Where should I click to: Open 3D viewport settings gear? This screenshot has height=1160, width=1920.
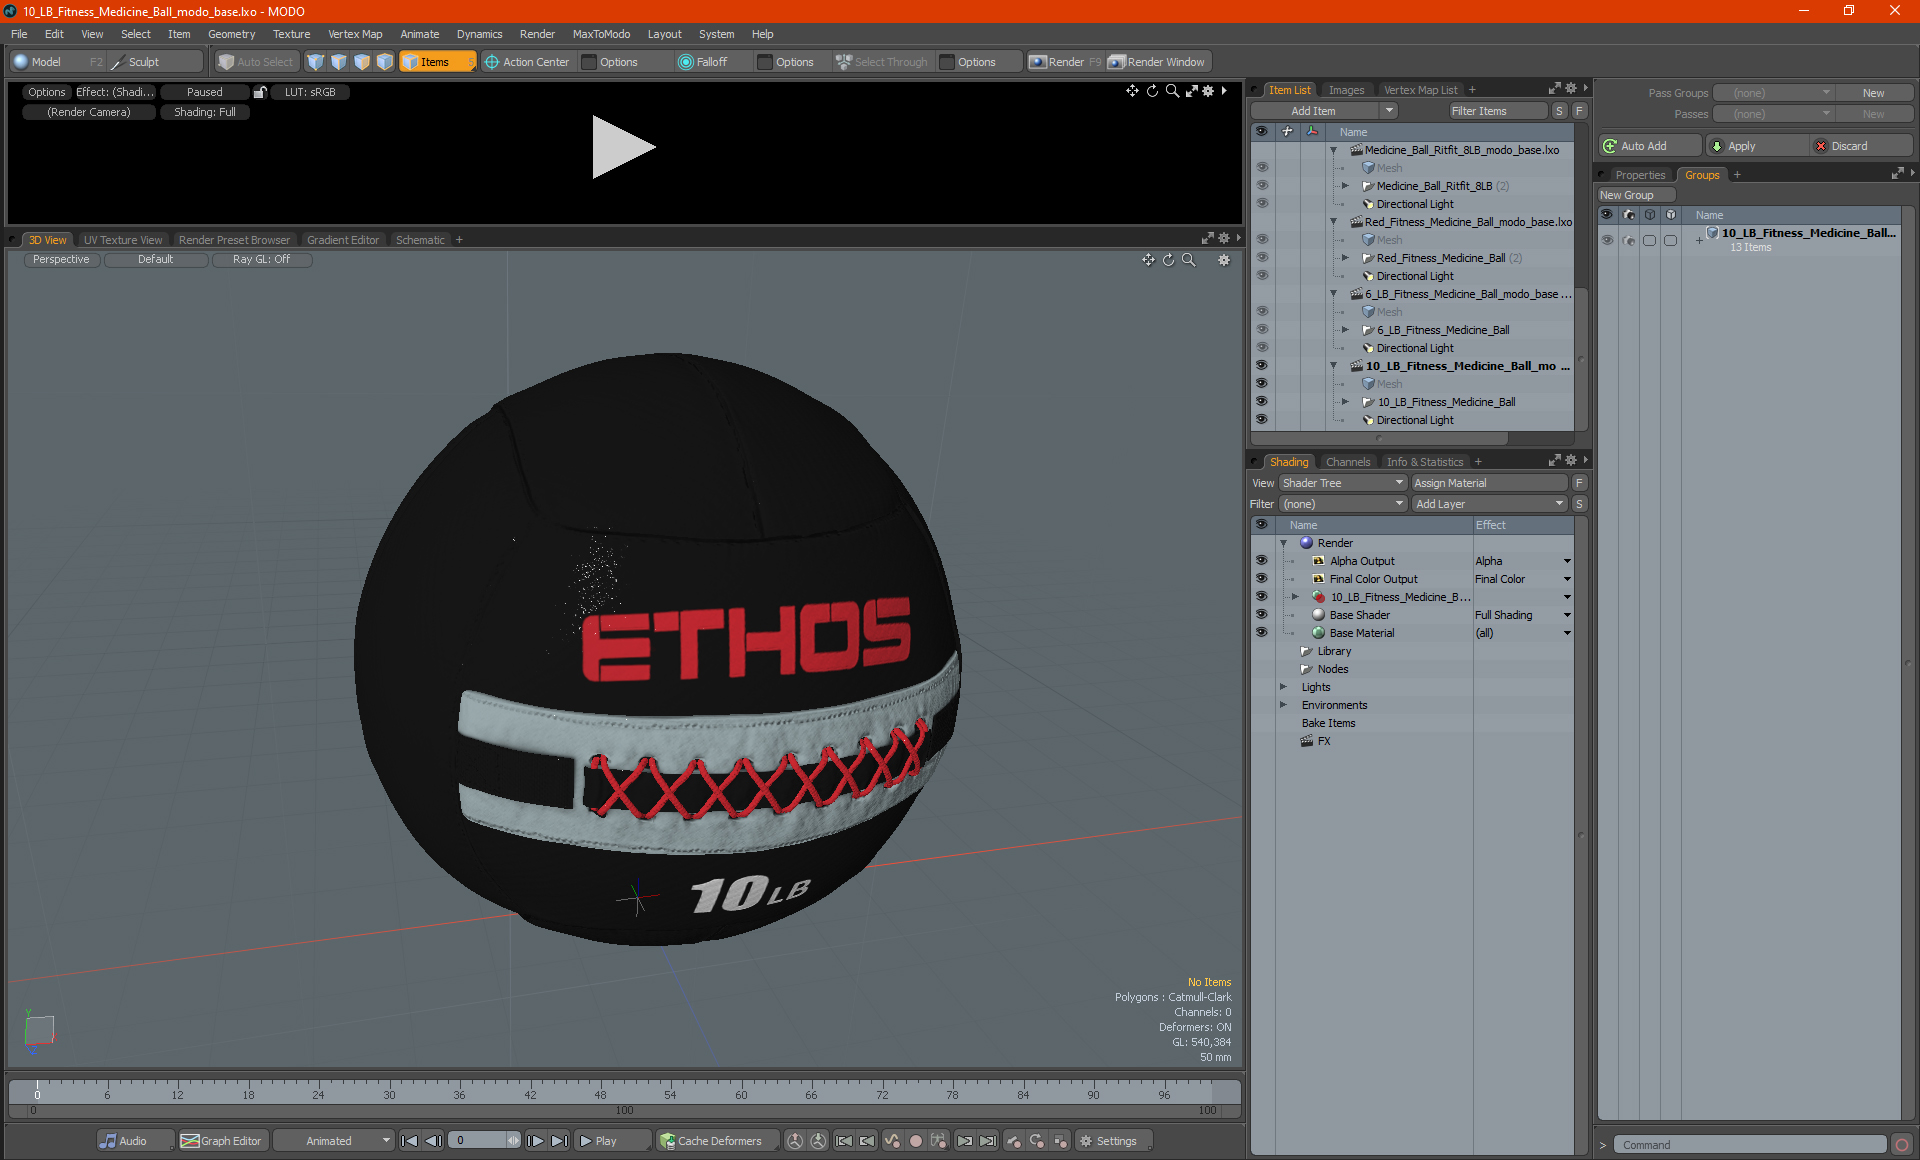point(1223,260)
